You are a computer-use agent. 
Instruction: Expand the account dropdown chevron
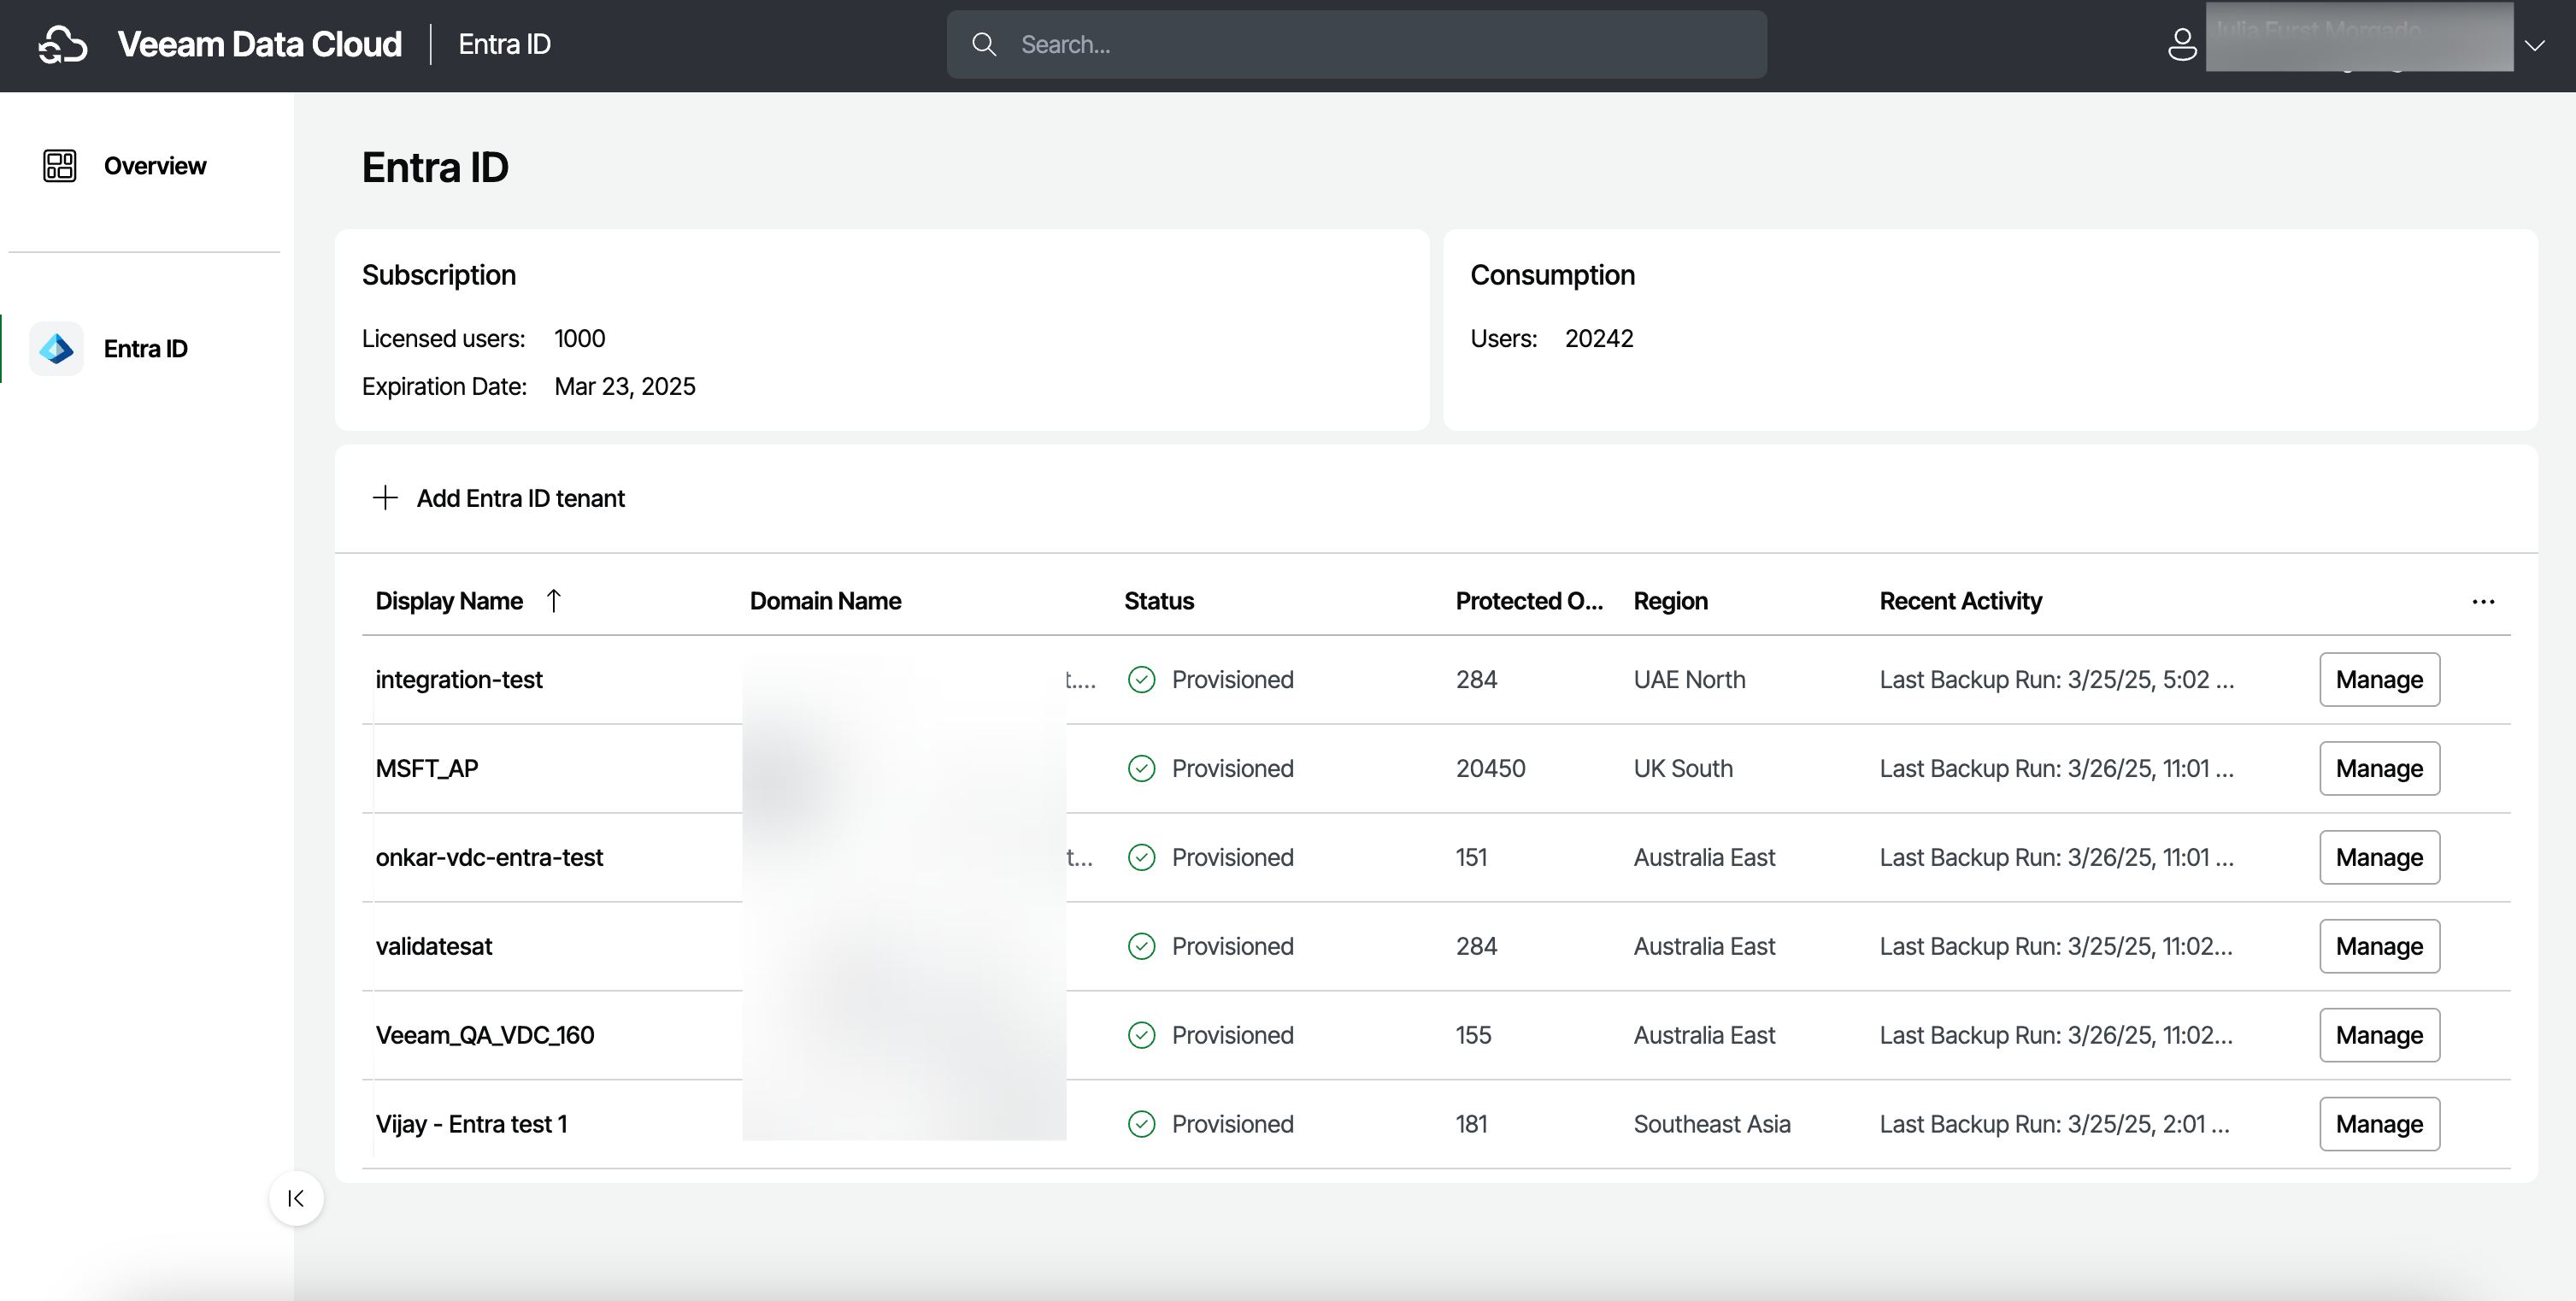coord(2534,46)
